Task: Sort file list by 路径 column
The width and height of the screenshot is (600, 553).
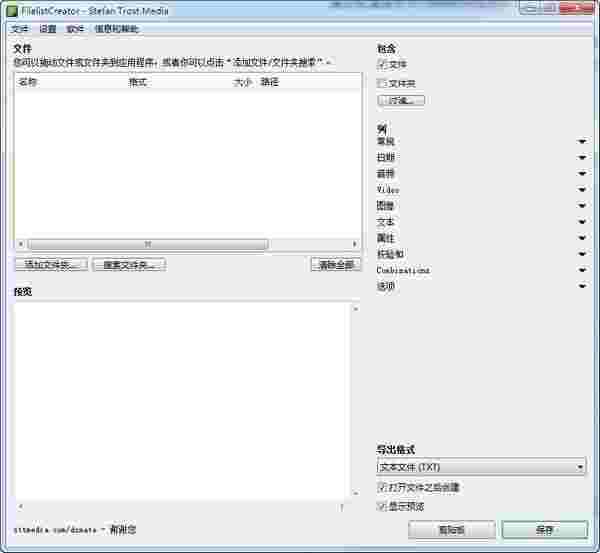Action: [x=269, y=82]
